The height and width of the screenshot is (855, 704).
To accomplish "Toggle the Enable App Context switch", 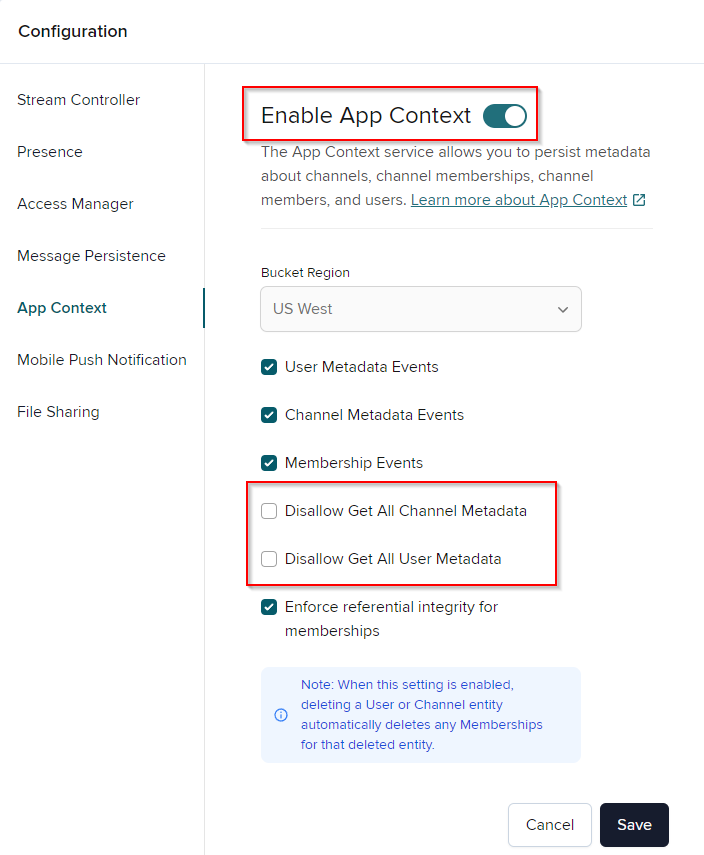I will (x=504, y=116).
